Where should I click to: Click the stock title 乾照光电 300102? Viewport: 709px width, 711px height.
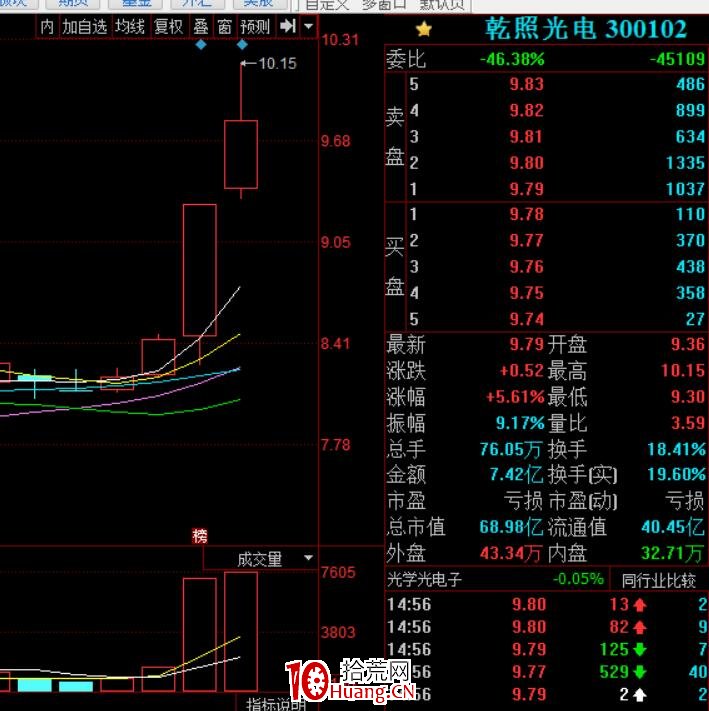[586, 29]
